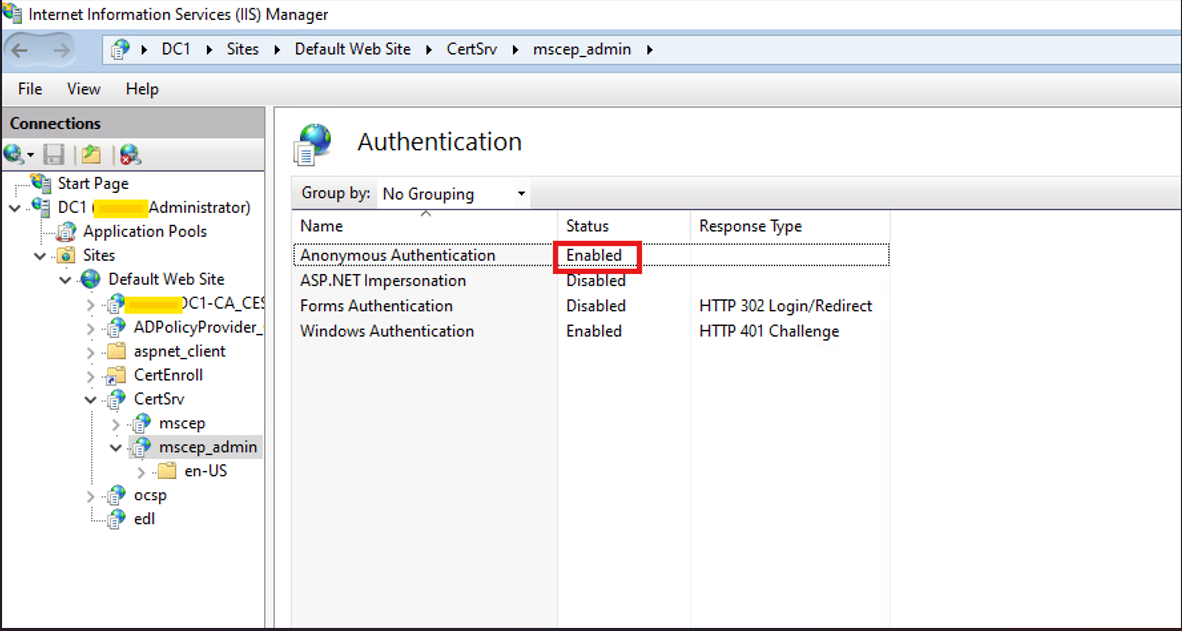This screenshot has height=631, width=1182.
Task: Select the ocsp application icon
Action: [117, 495]
